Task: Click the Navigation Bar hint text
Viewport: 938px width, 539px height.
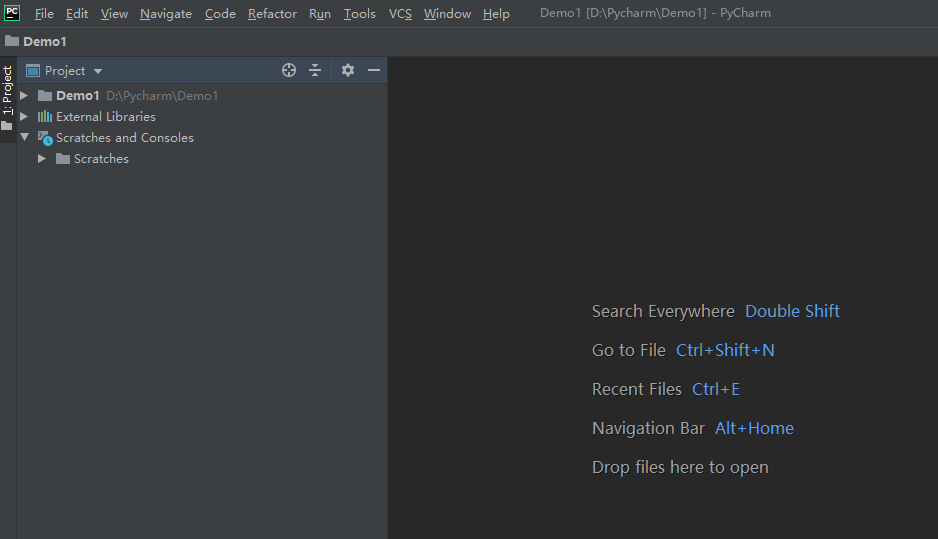Action: click(x=648, y=428)
